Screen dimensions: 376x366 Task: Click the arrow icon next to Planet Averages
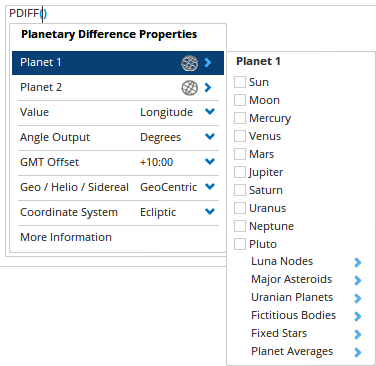point(357,352)
